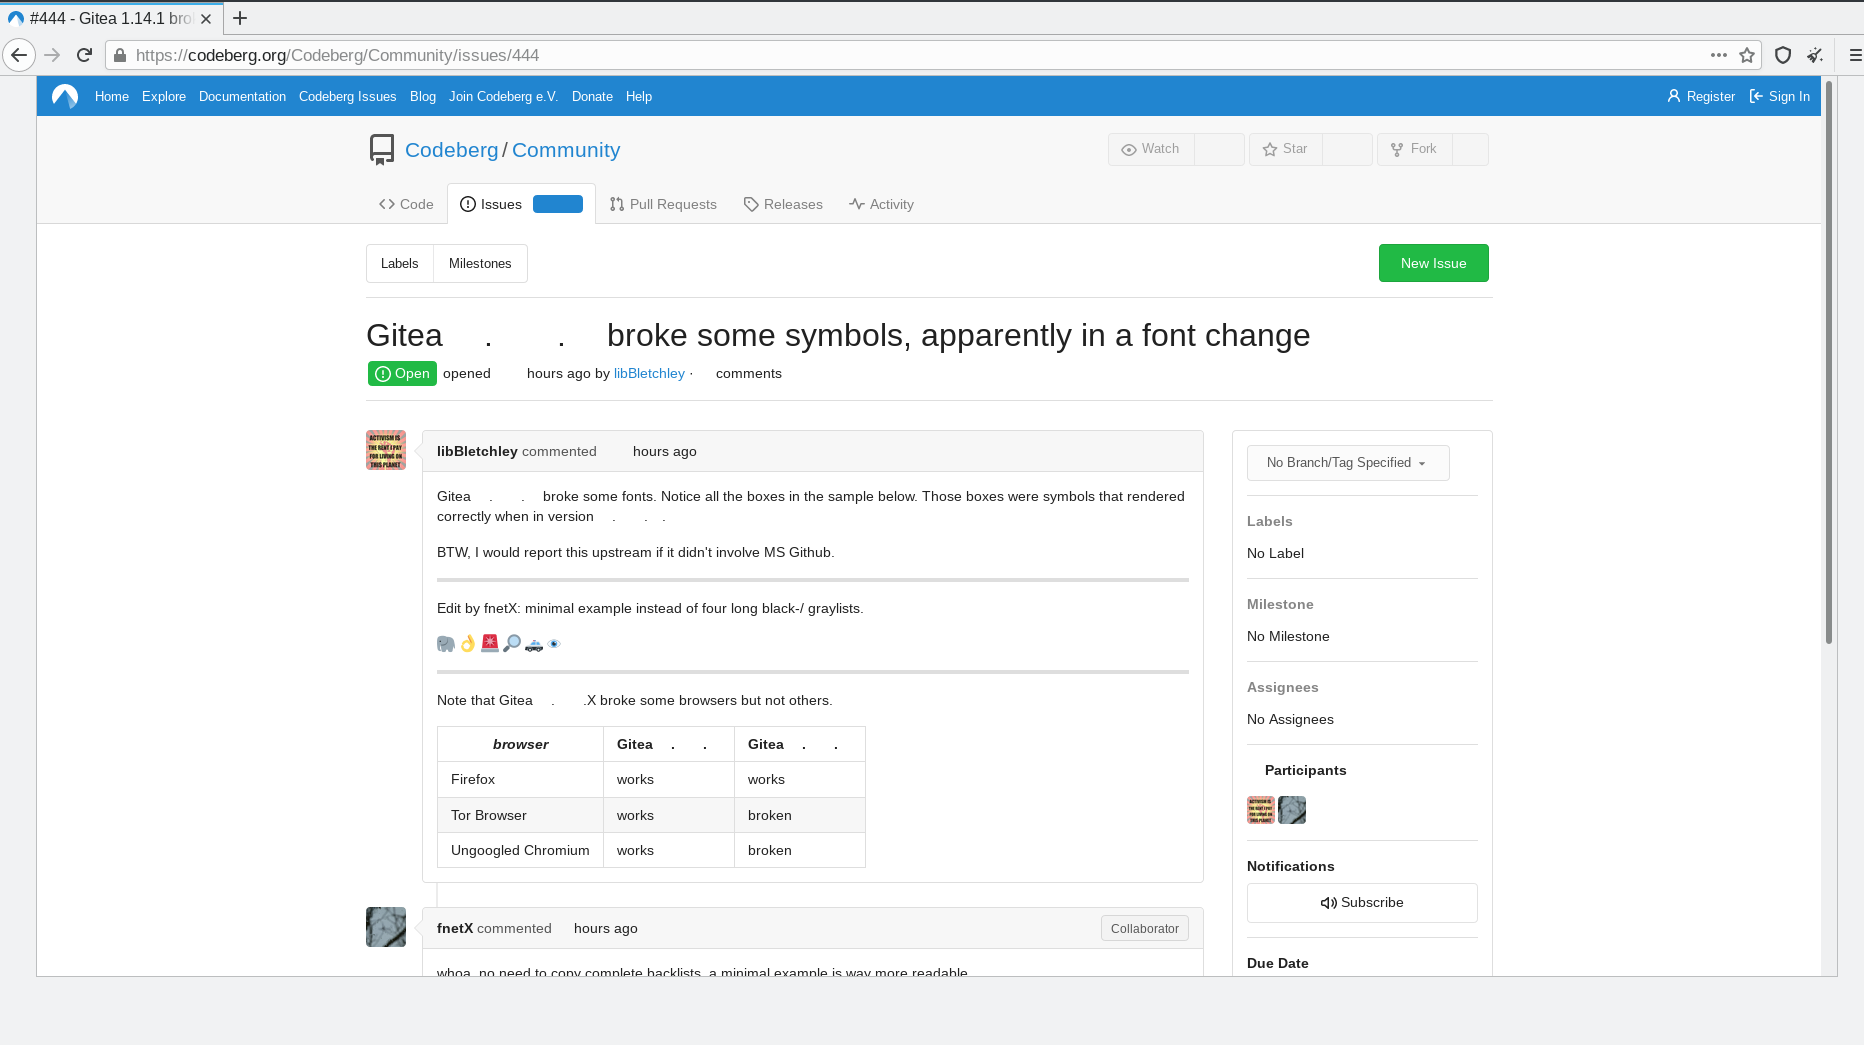Open the Blog link
Screen dimensions: 1864x1045
(423, 97)
